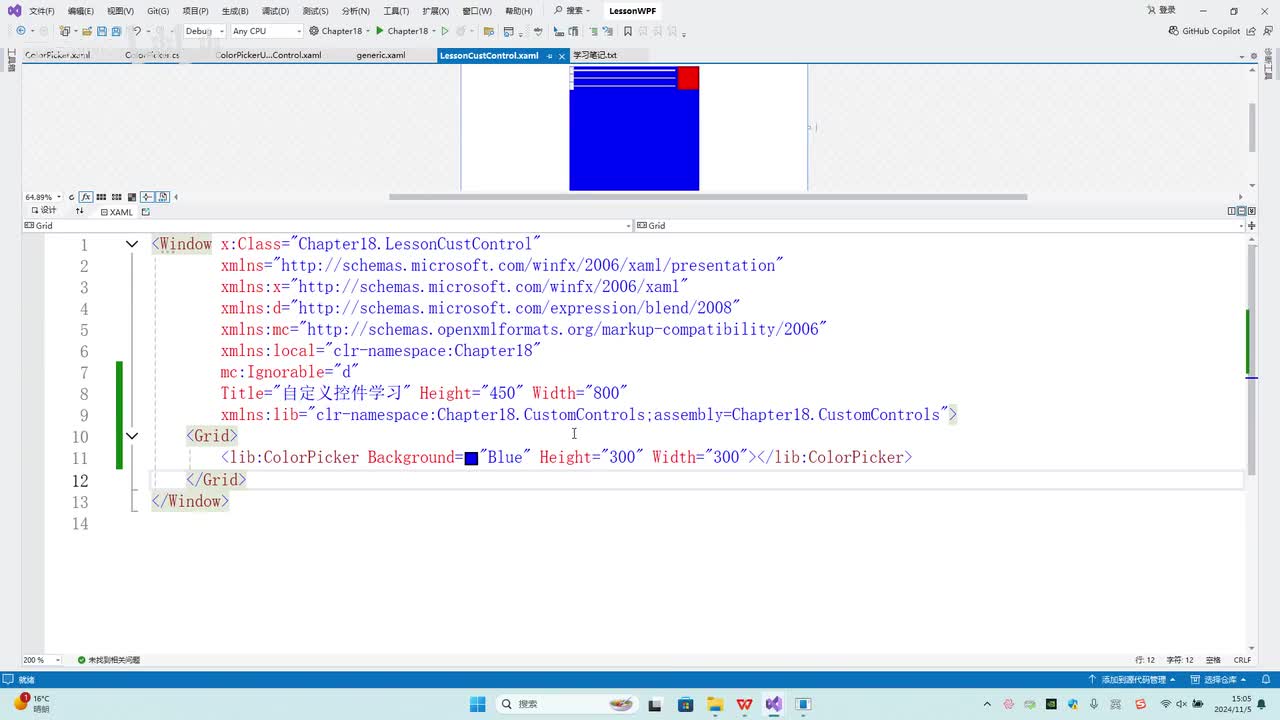This screenshot has height=720, width=1280.
Task: Open the 文件(F) menu
Action: coord(42,11)
